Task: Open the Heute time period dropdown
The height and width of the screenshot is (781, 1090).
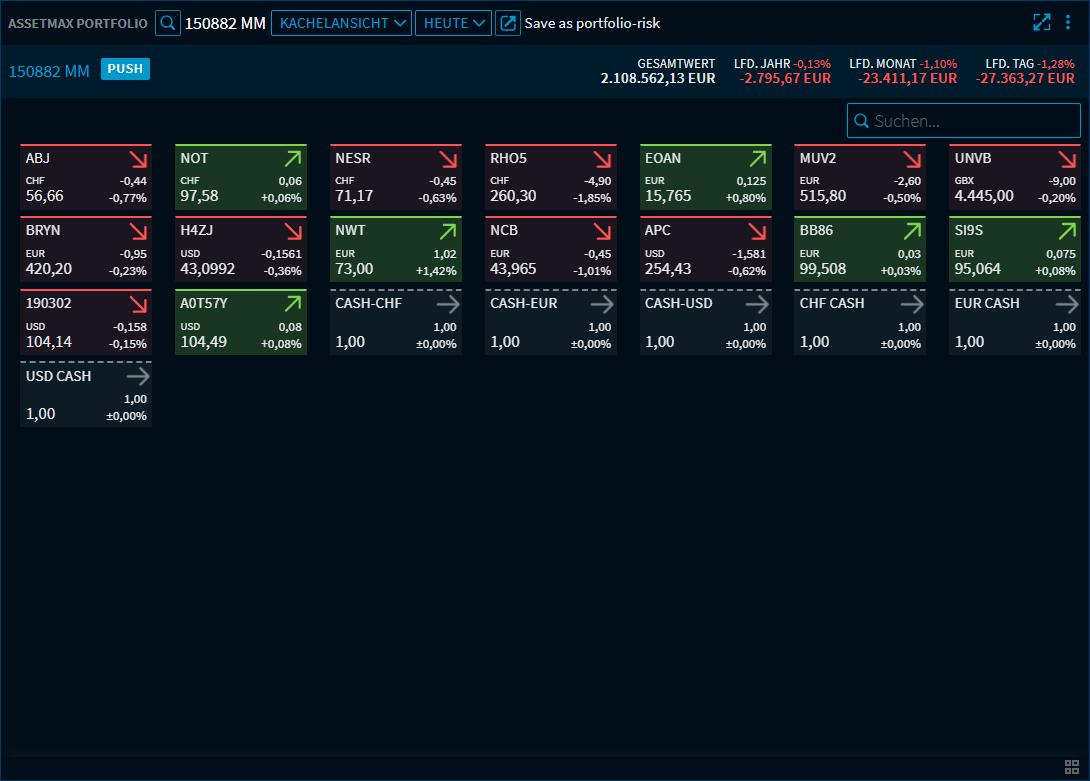Action: tap(453, 23)
